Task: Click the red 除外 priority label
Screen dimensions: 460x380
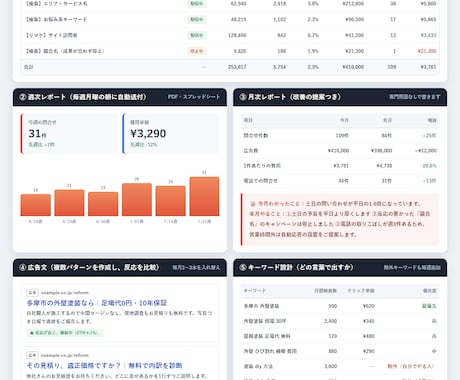Action: (411, 366)
